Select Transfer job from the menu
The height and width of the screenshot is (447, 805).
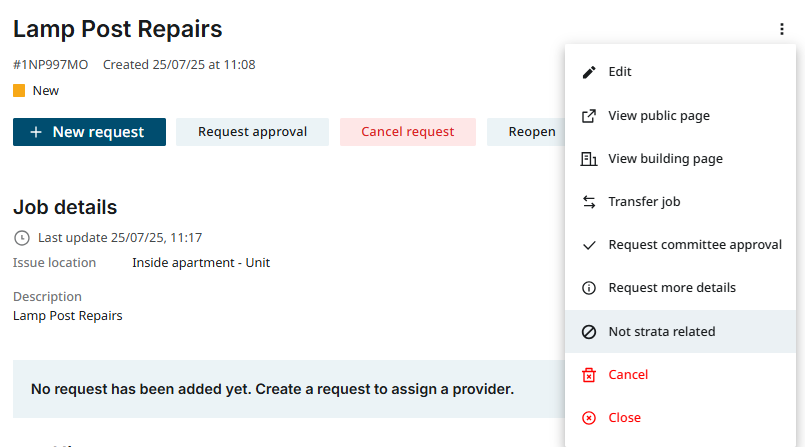644,202
